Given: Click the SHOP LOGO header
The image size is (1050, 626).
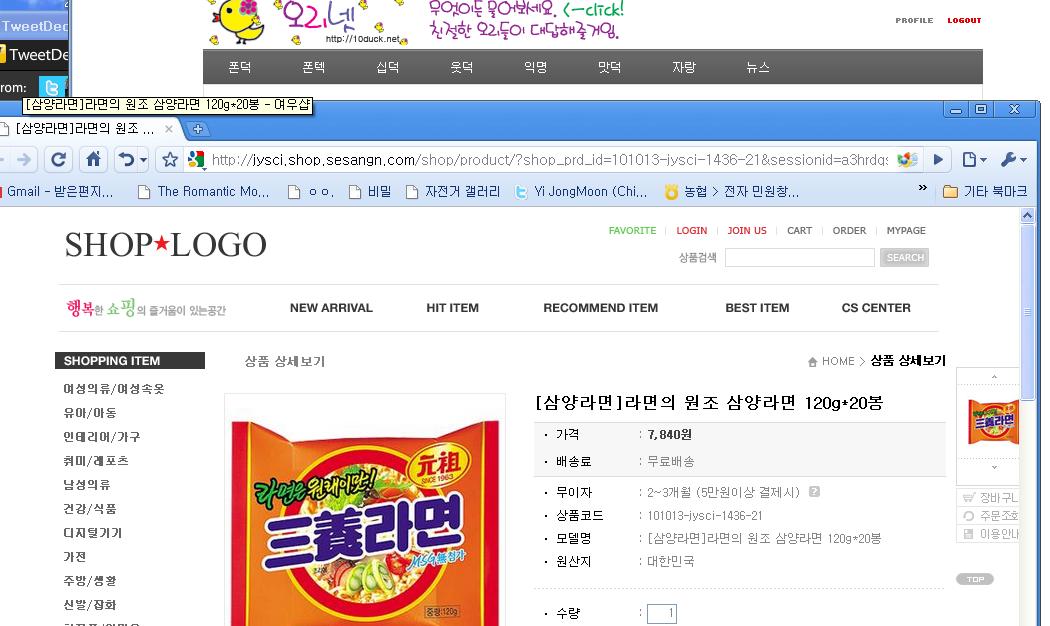Looking at the screenshot, I should 165,244.
